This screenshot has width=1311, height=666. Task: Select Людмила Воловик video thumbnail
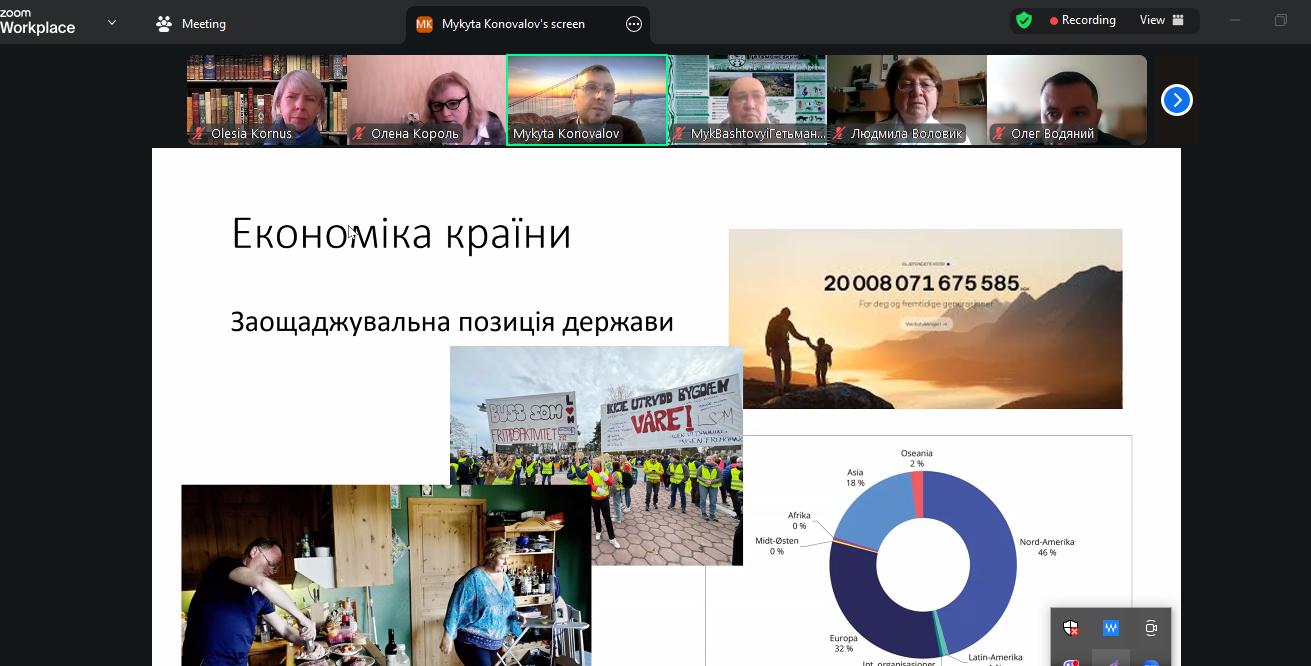[907, 98]
